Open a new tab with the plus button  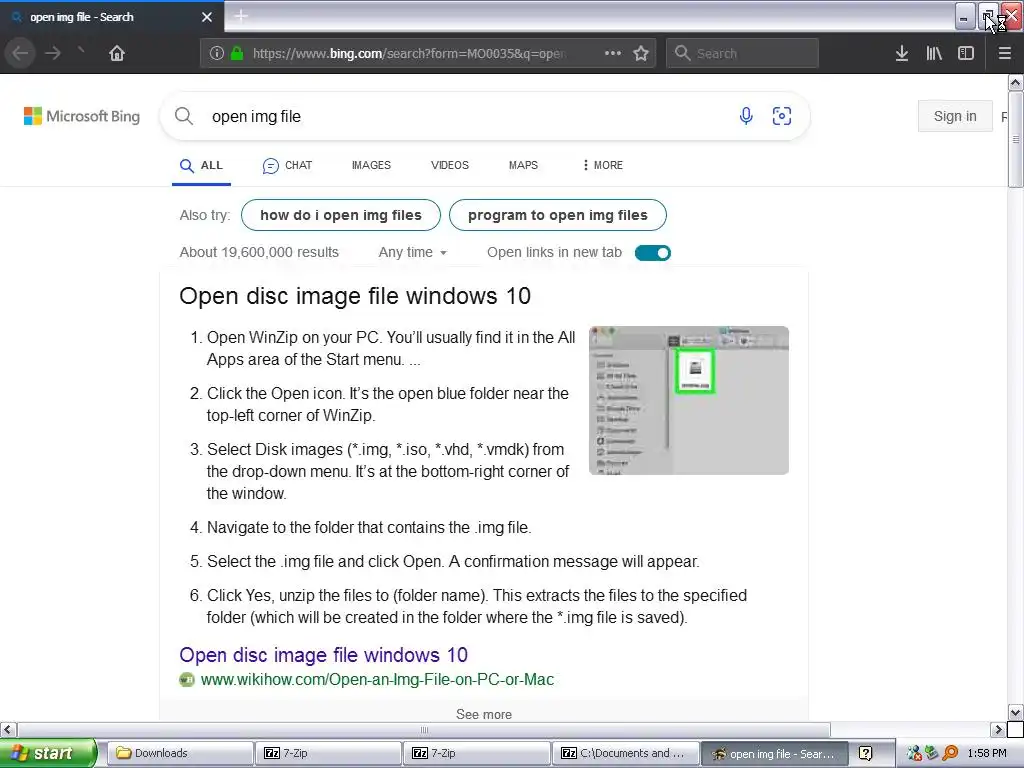(x=241, y=16)
